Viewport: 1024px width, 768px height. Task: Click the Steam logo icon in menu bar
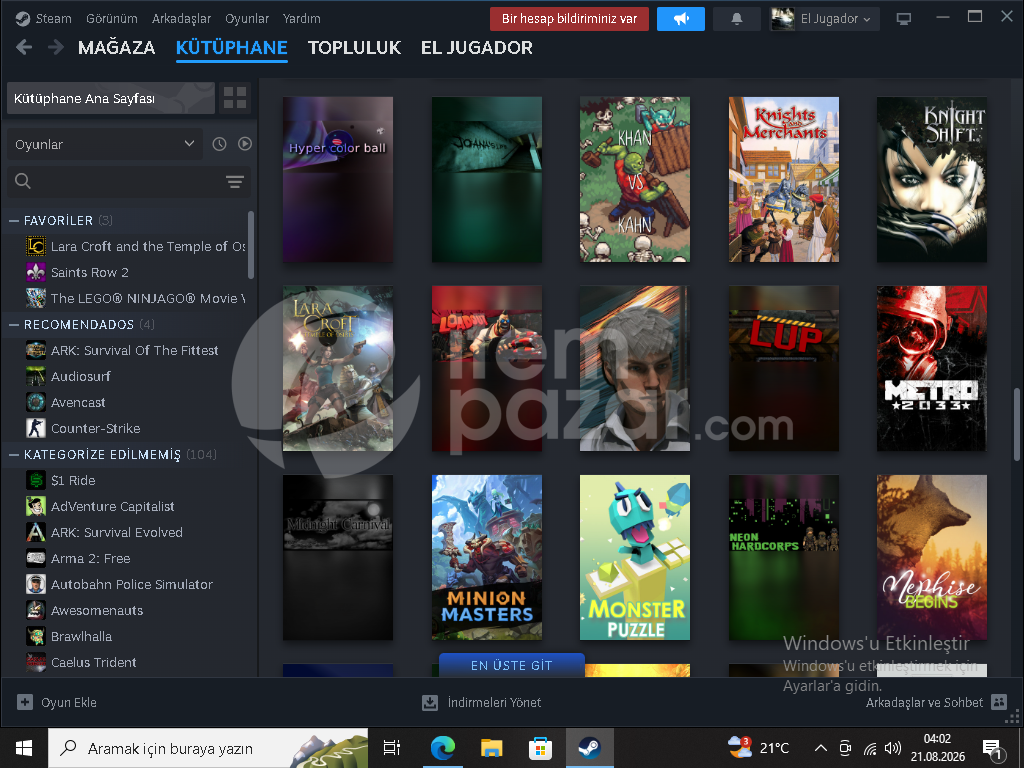click(22, 18)
